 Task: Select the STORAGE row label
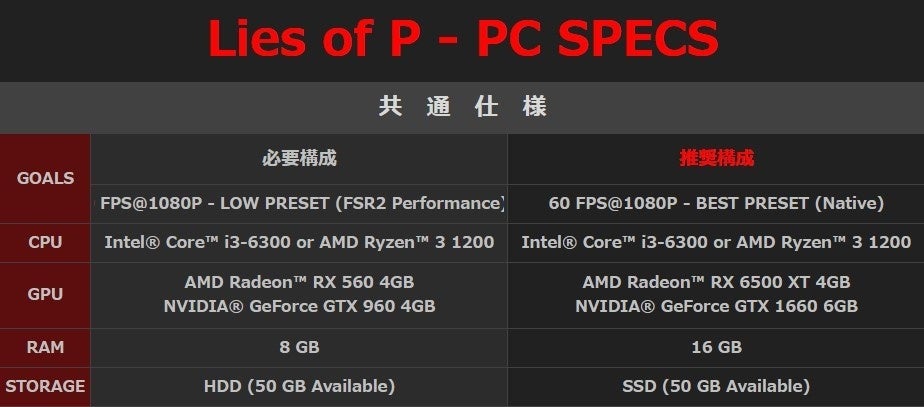[45, 385]
